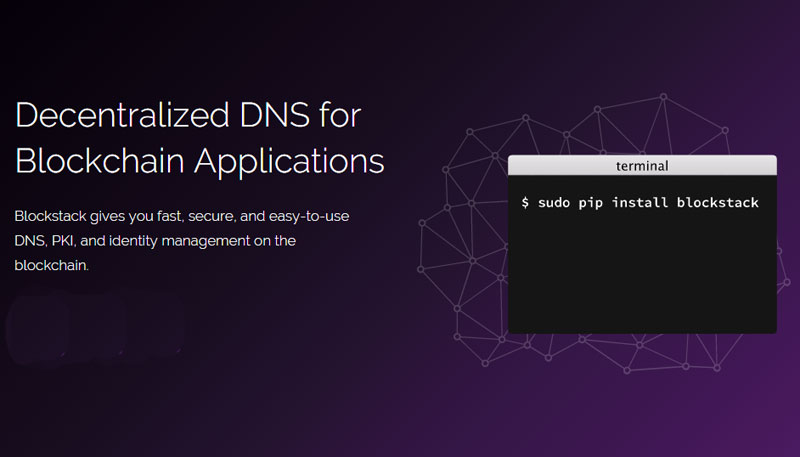800x457 pixels.
Task: Click the "easy-to-use" phrase in the description
Action: [x=309, y=216]
